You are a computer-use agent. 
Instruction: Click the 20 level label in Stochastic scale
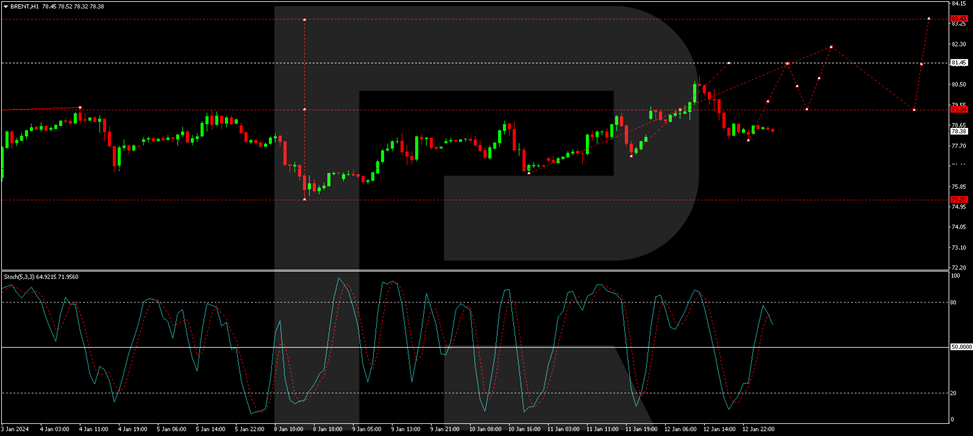(954, 393)
